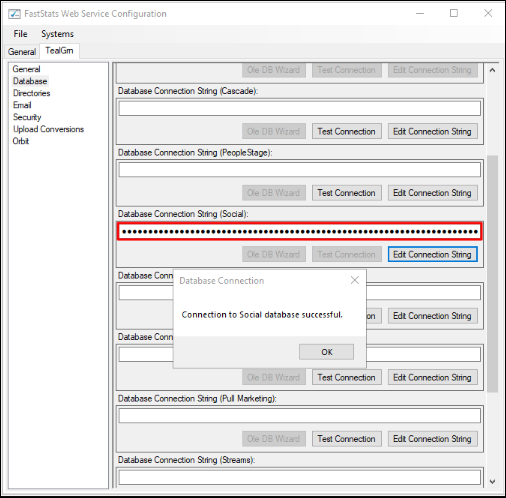
Task: Click the masked Social connection string field
Action: pyautogui.click(x=300, y=231)
